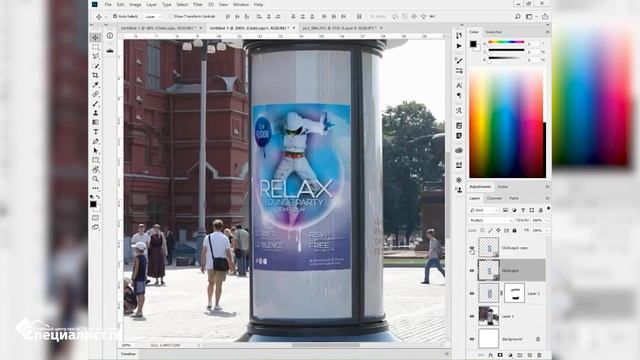The width and height of the screenshot is (640, 360).
Task: Open the Character panel icon
Action: pyautogui.click(x=459, y=85)
